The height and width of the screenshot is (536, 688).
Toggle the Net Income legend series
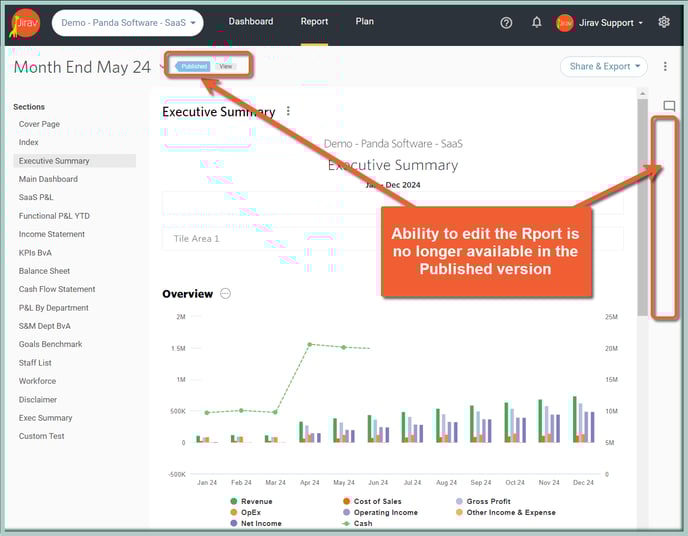point(256,523)
